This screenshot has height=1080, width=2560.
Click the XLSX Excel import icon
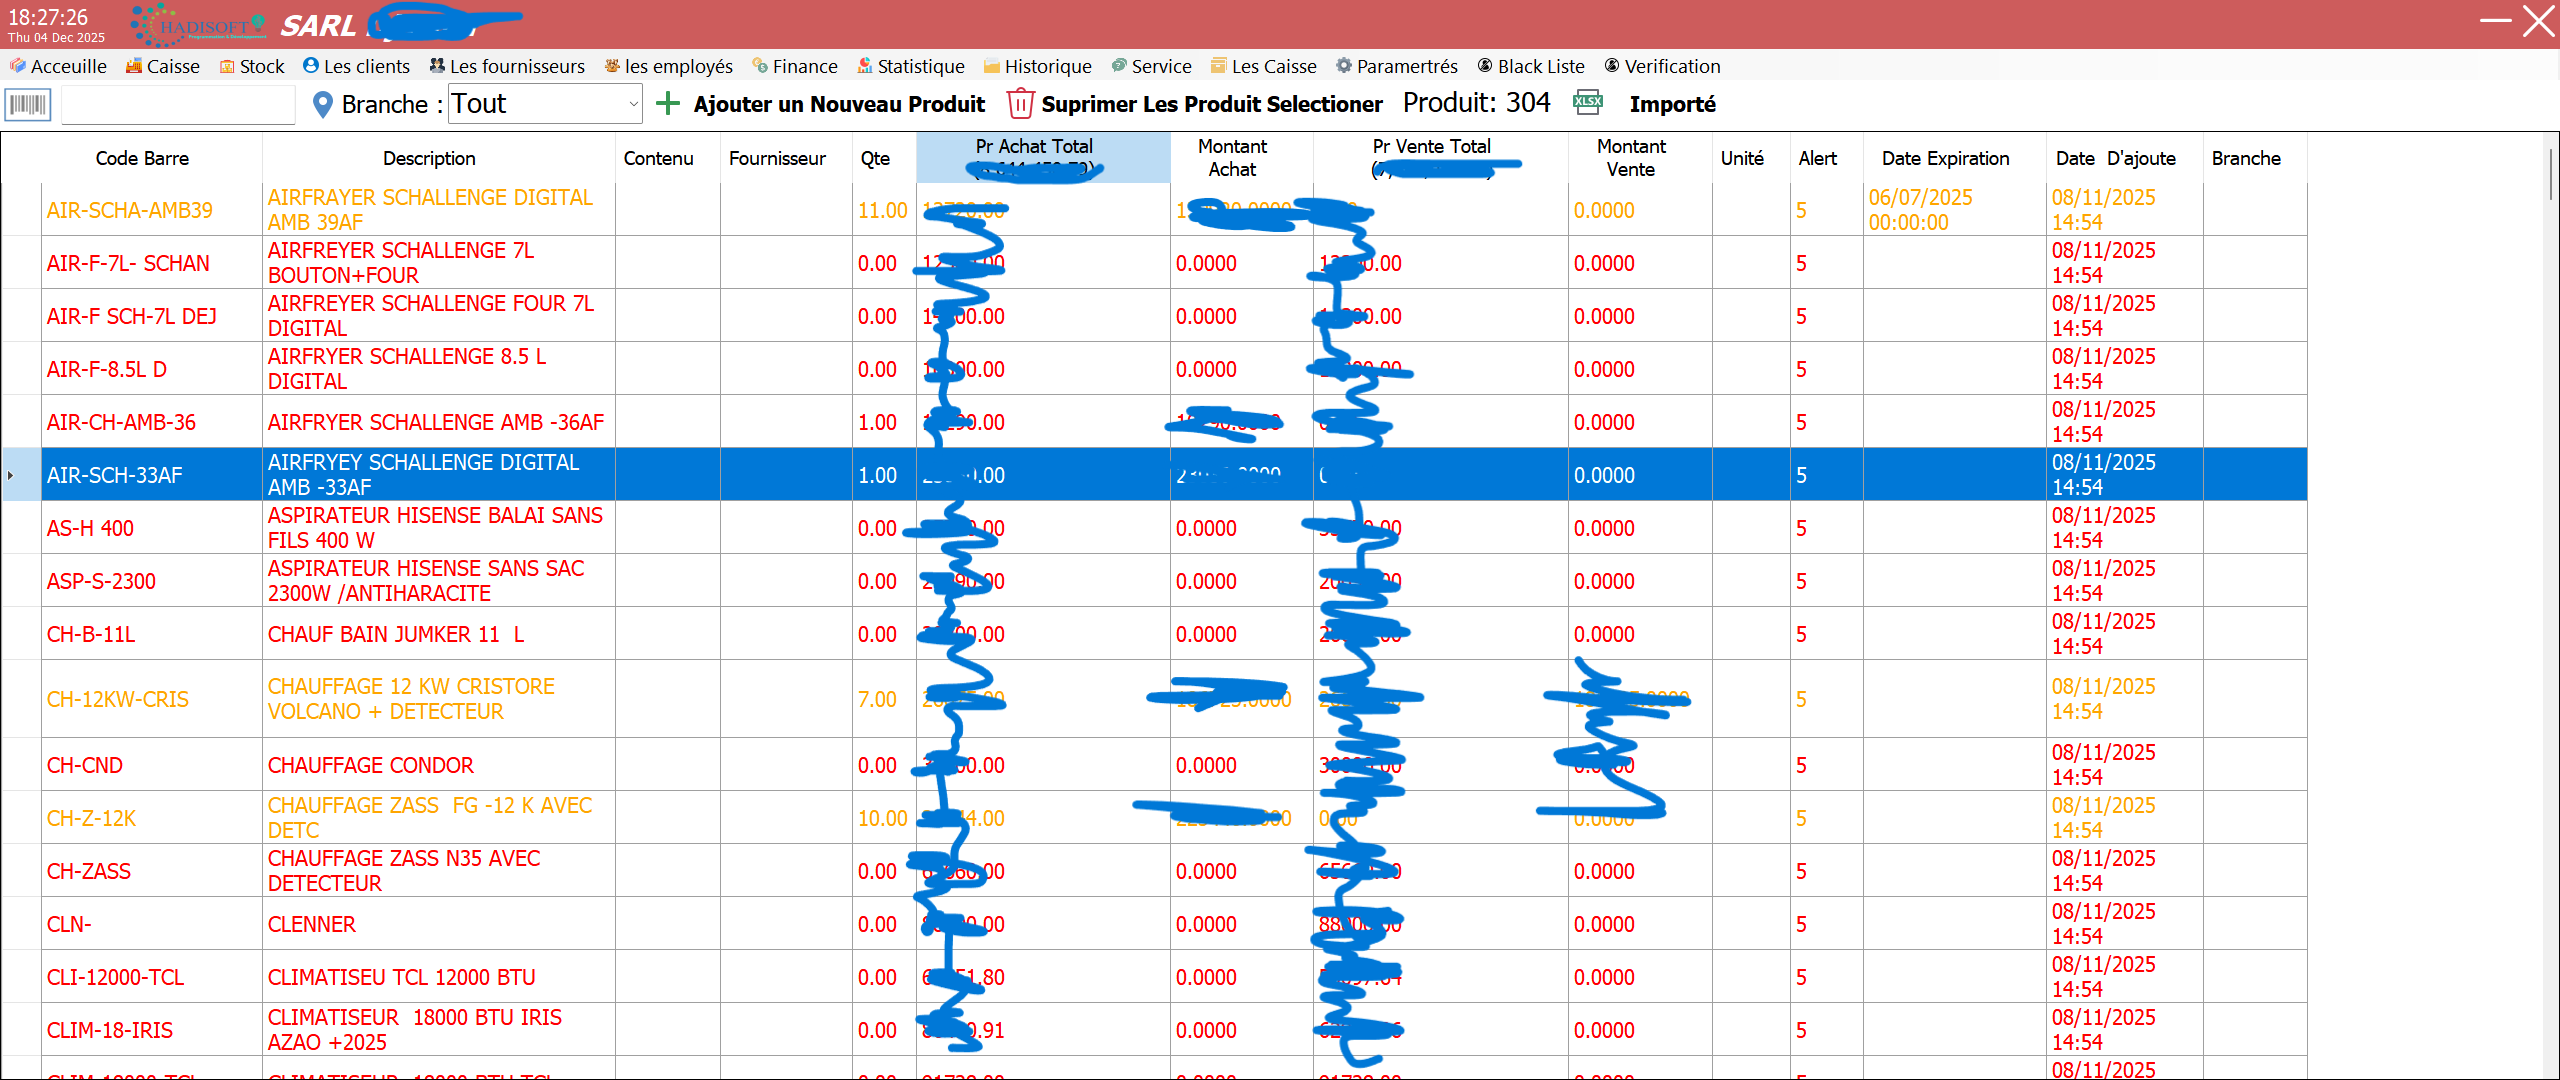point(1588,103)
